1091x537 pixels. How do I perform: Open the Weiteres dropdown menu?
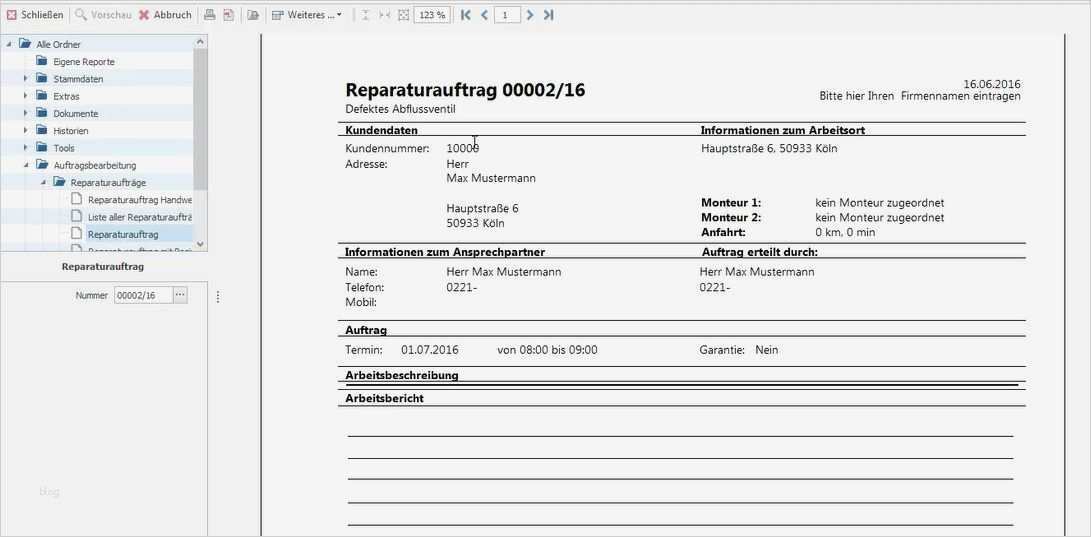[x=306, y=15]
